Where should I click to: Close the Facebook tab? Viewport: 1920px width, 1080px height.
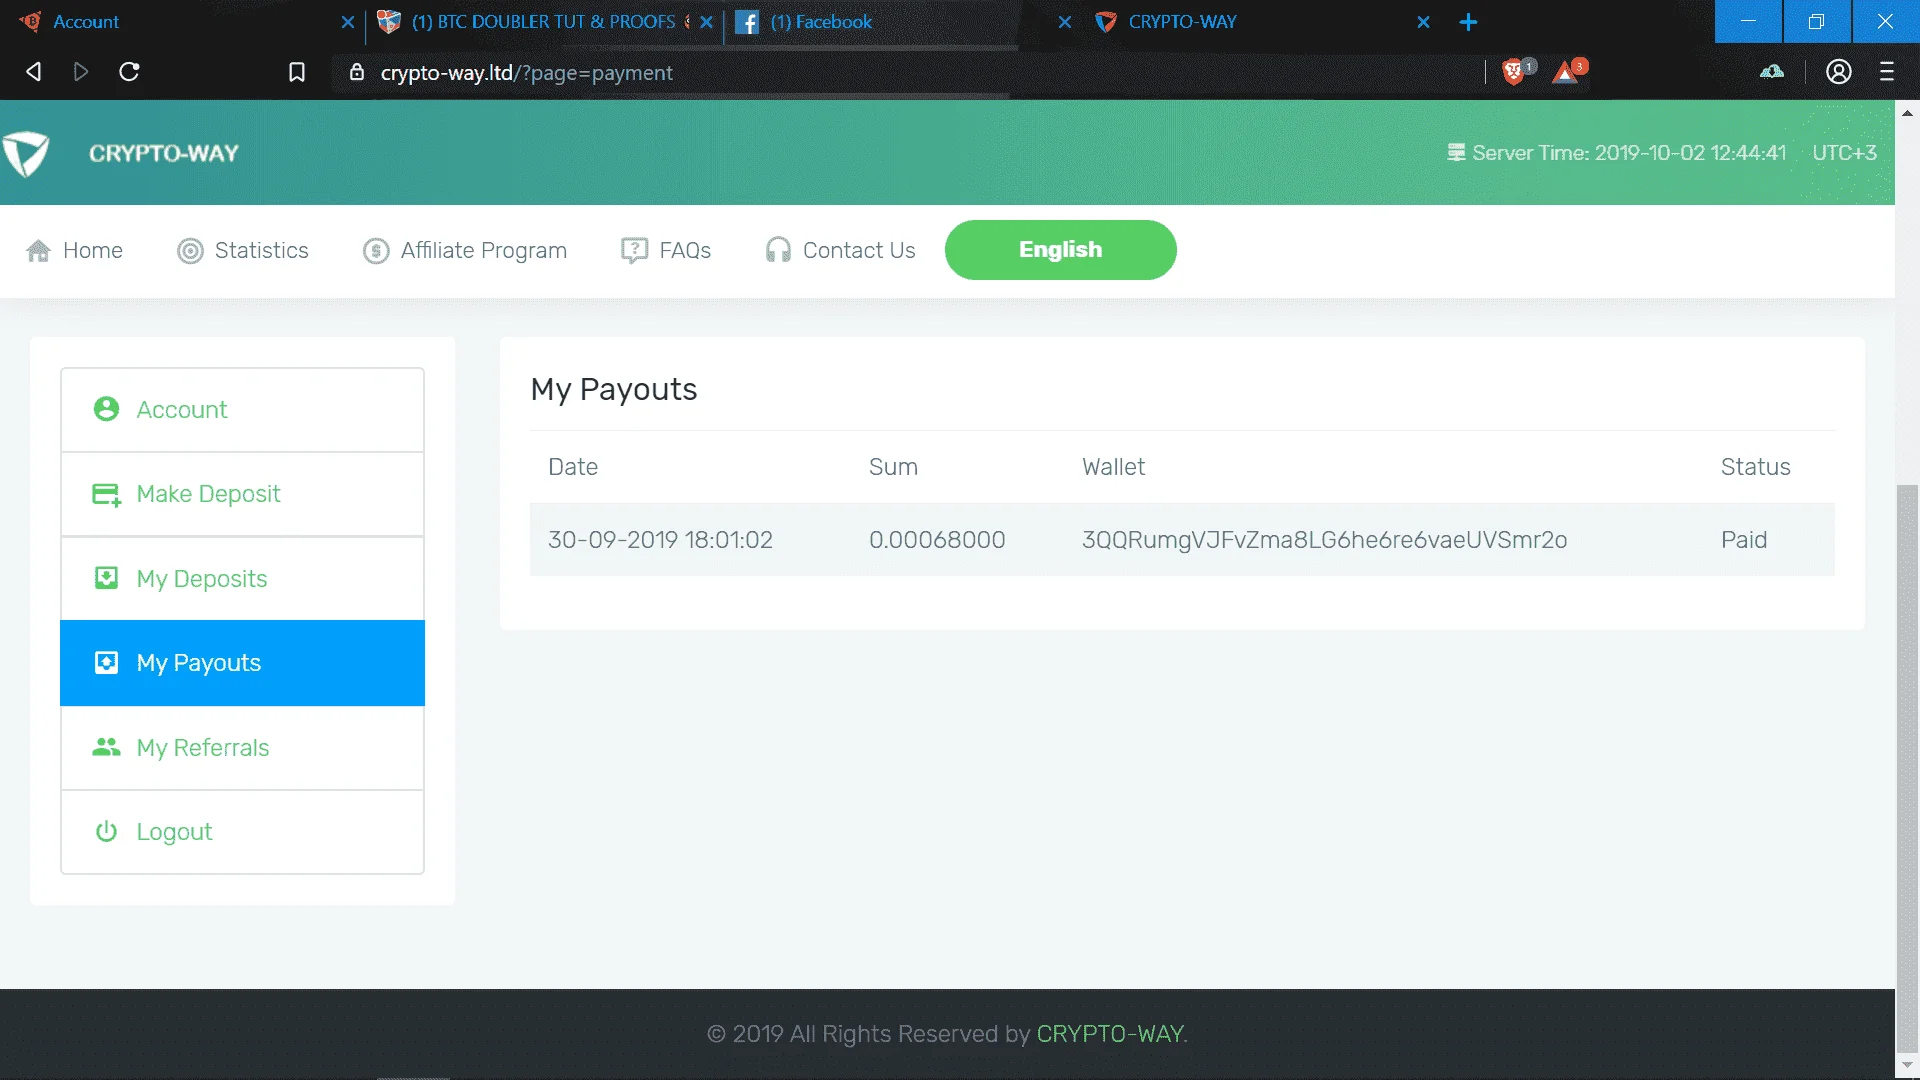(x=1065, y=22)
